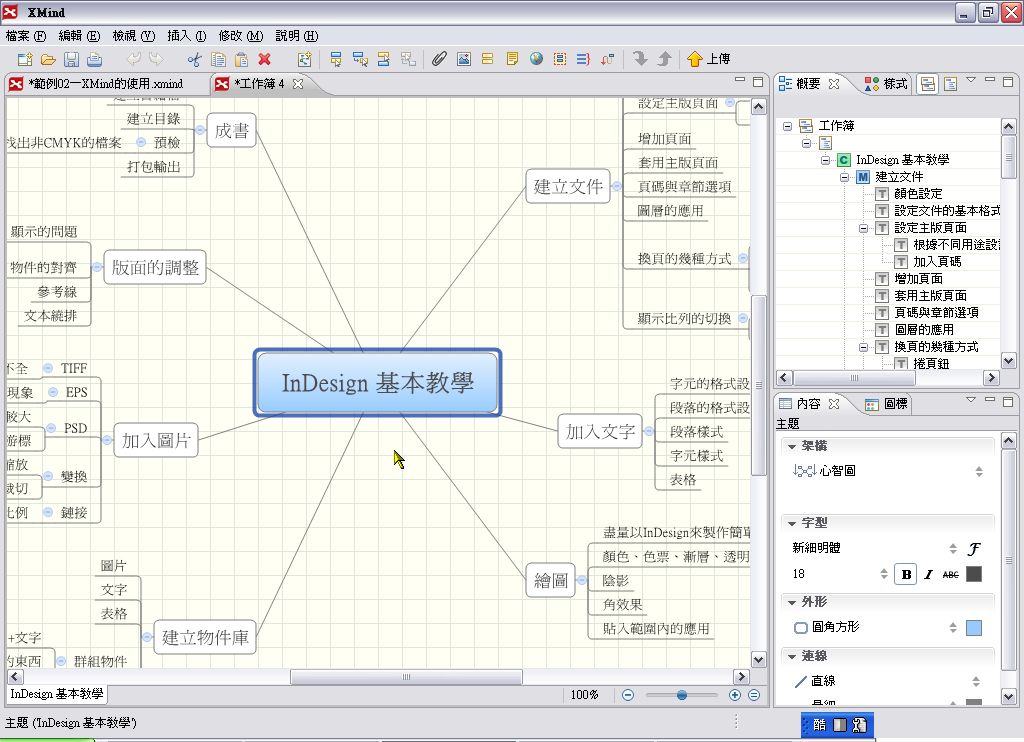Click the light blue shape fill swatch
The width and height of the screenshot is (1024, 742).
point(974,628)
